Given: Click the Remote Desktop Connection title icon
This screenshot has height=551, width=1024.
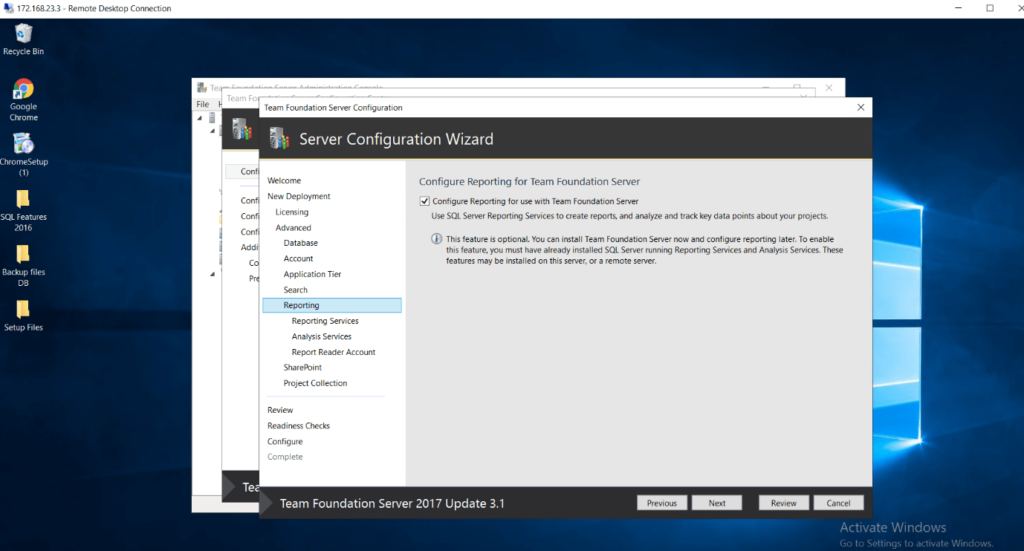Looking at the screenshot, I should [8, 8].
